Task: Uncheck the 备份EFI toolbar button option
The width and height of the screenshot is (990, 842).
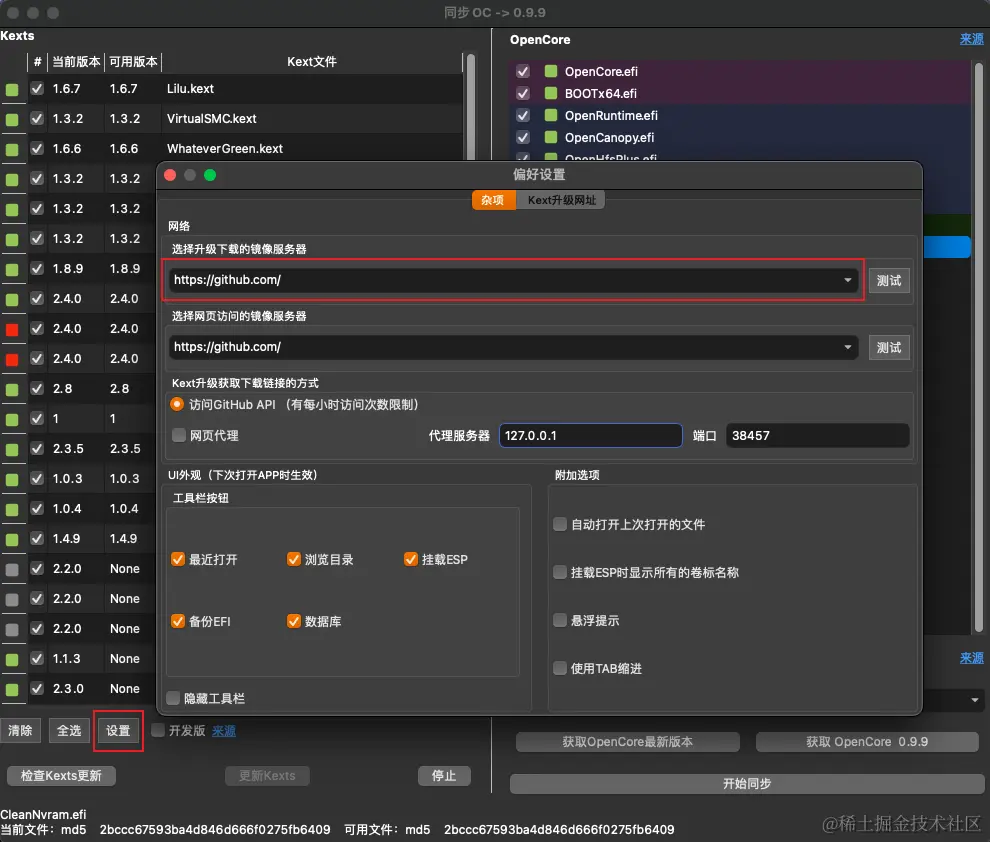Action: coord(178,620)
